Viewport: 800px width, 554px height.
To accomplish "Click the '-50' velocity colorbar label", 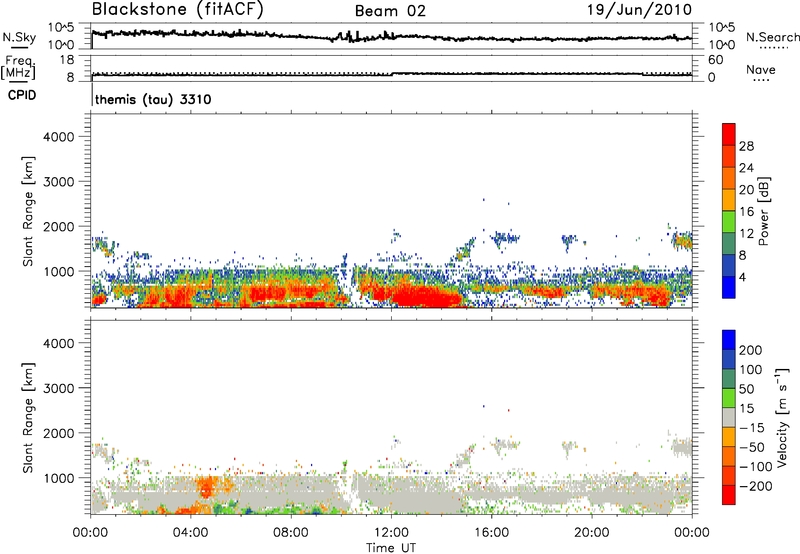I will pos(752,447).
